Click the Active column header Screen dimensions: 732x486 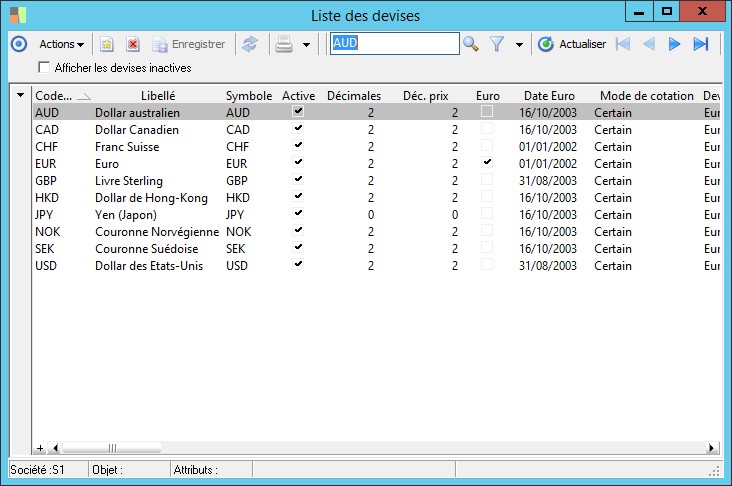click(298, 96)
